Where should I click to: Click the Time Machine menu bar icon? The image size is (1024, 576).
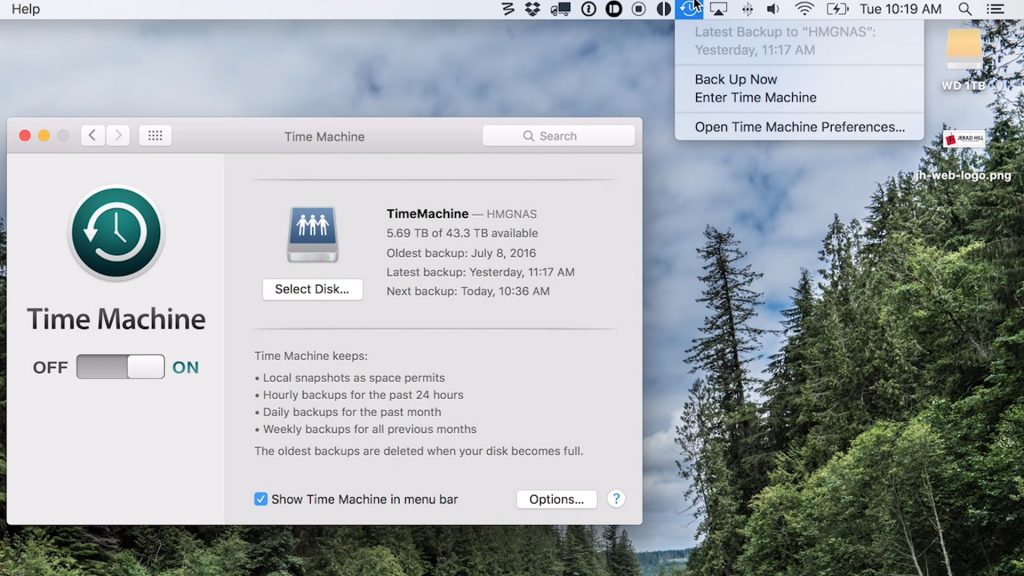(x=689, y=9)
